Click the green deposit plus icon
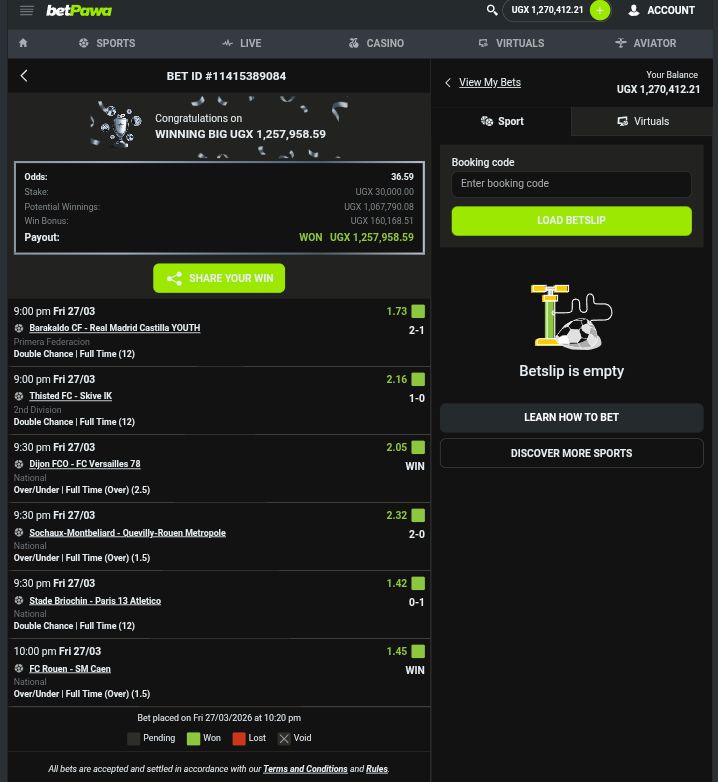Screen dimensions: 718x782 coord(600,10)
